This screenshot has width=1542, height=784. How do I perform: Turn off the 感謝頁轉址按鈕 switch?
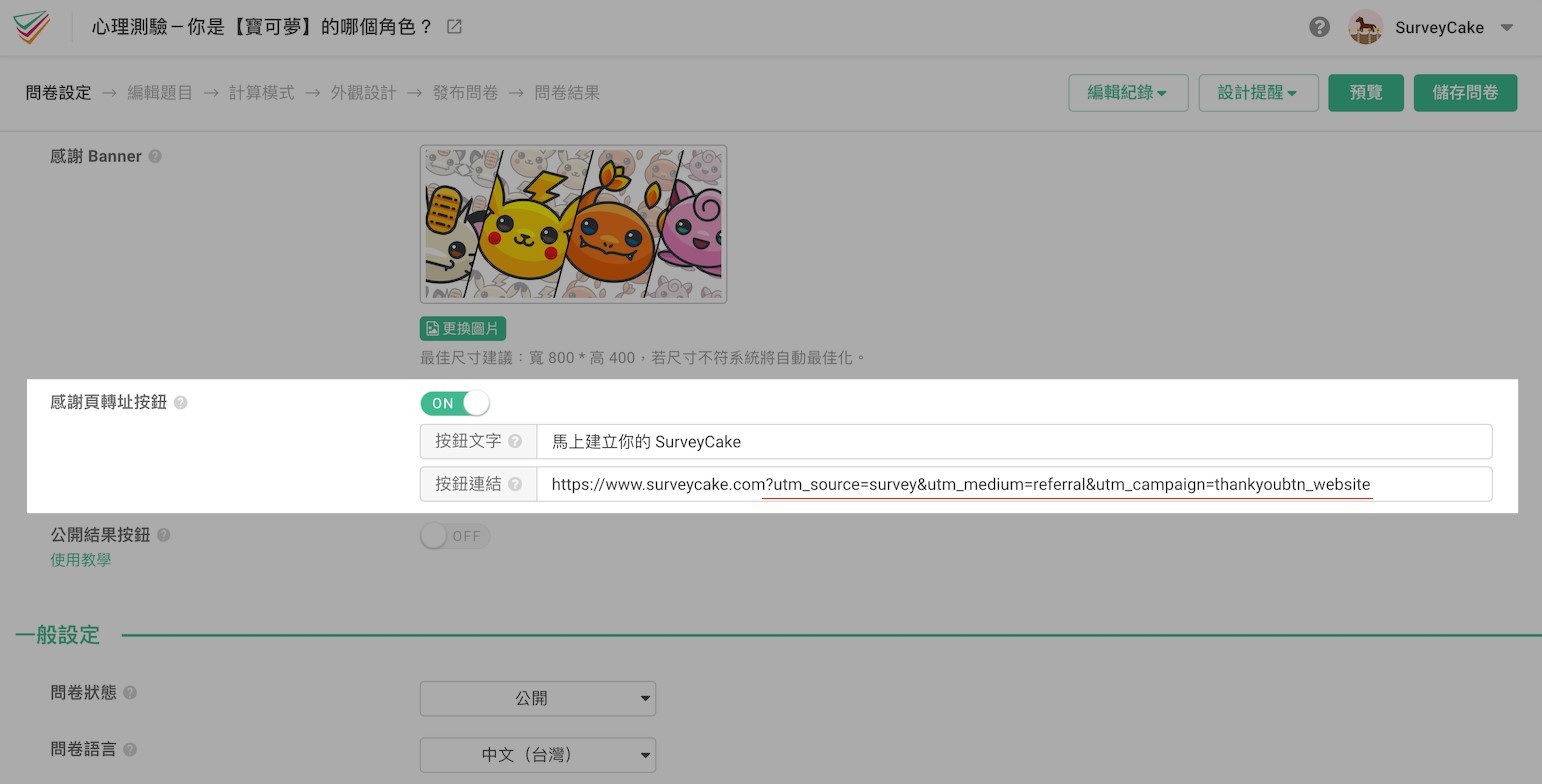(455, 403)
